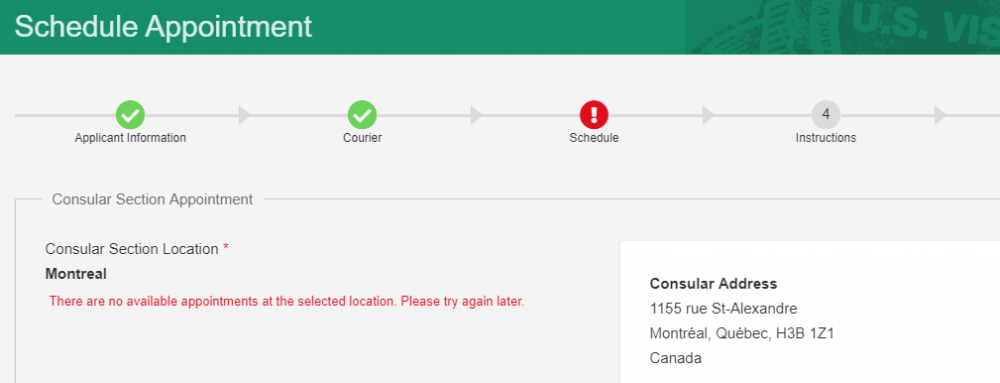Click the green checkmark for Applicant Information
This screenshot has height=383, width=1000.
pyautogui.click(x=130, y=115)
